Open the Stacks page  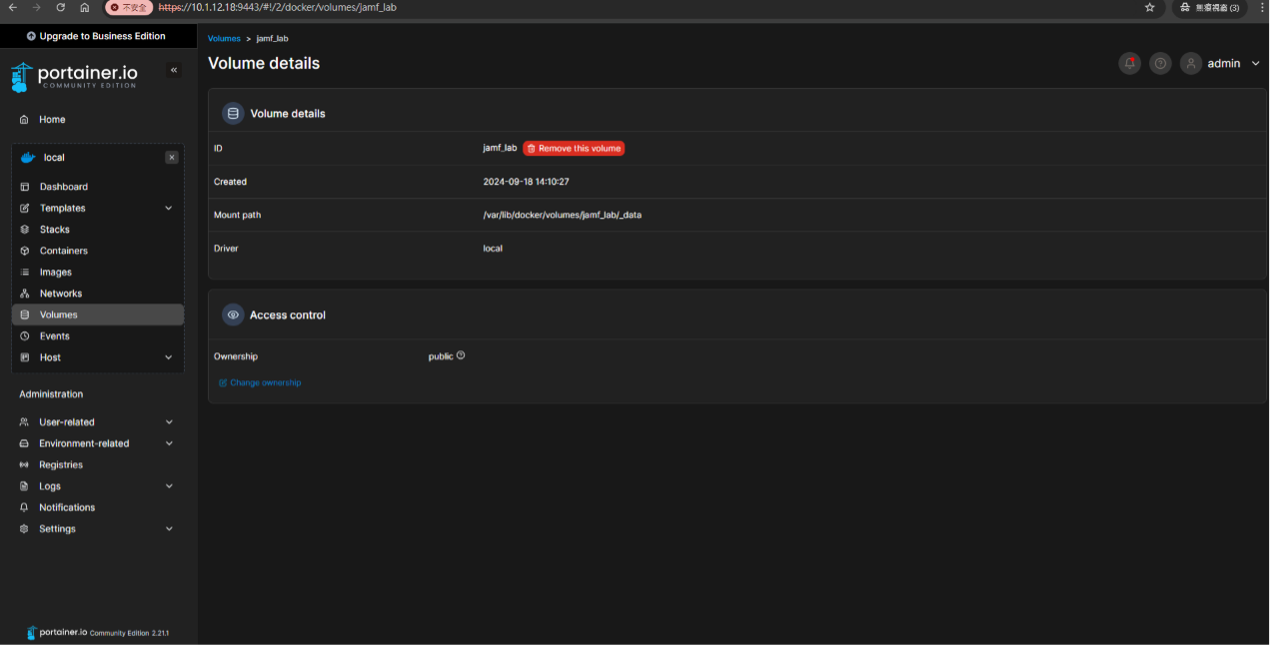(x=54, y=229)
